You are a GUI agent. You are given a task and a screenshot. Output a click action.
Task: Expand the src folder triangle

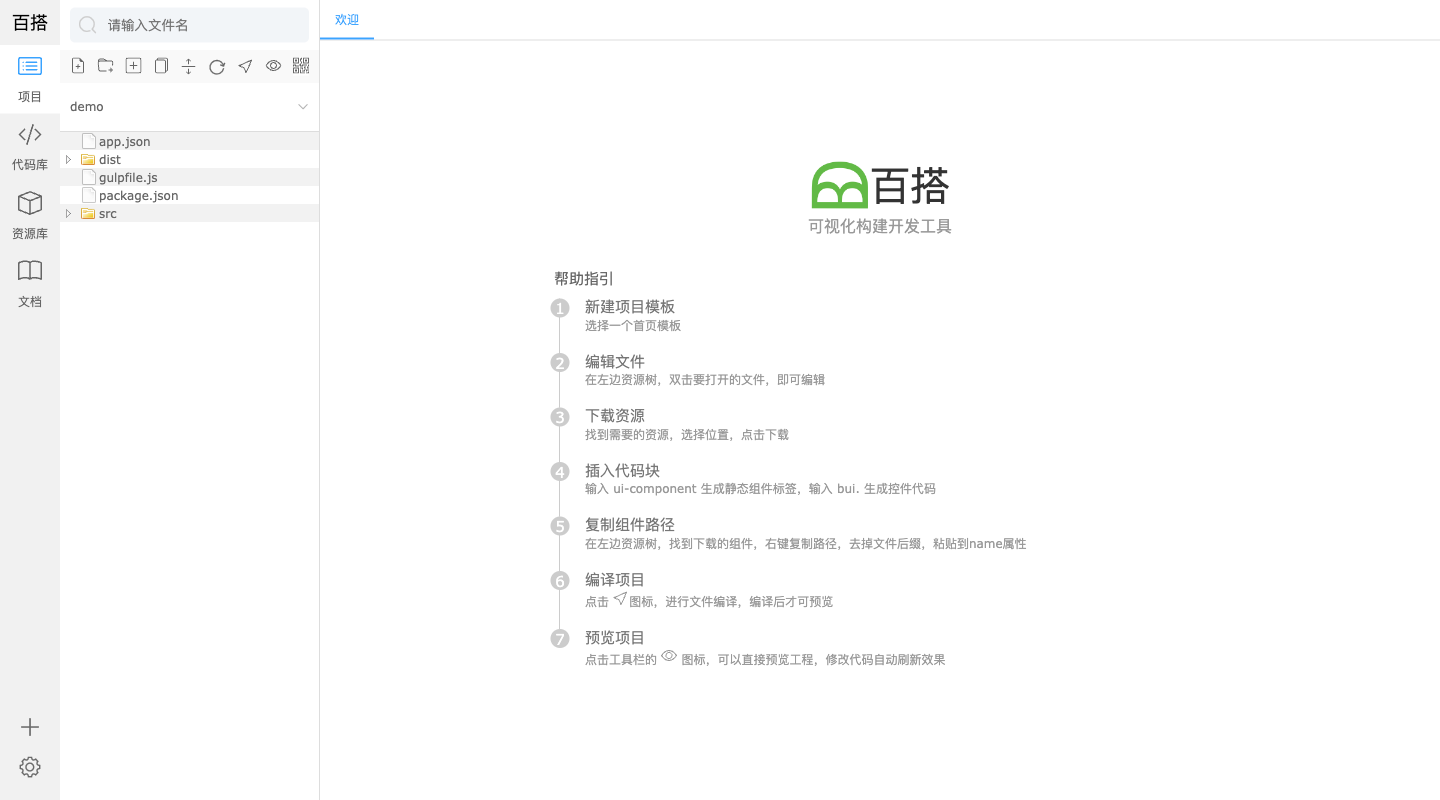tap(68, 213)
